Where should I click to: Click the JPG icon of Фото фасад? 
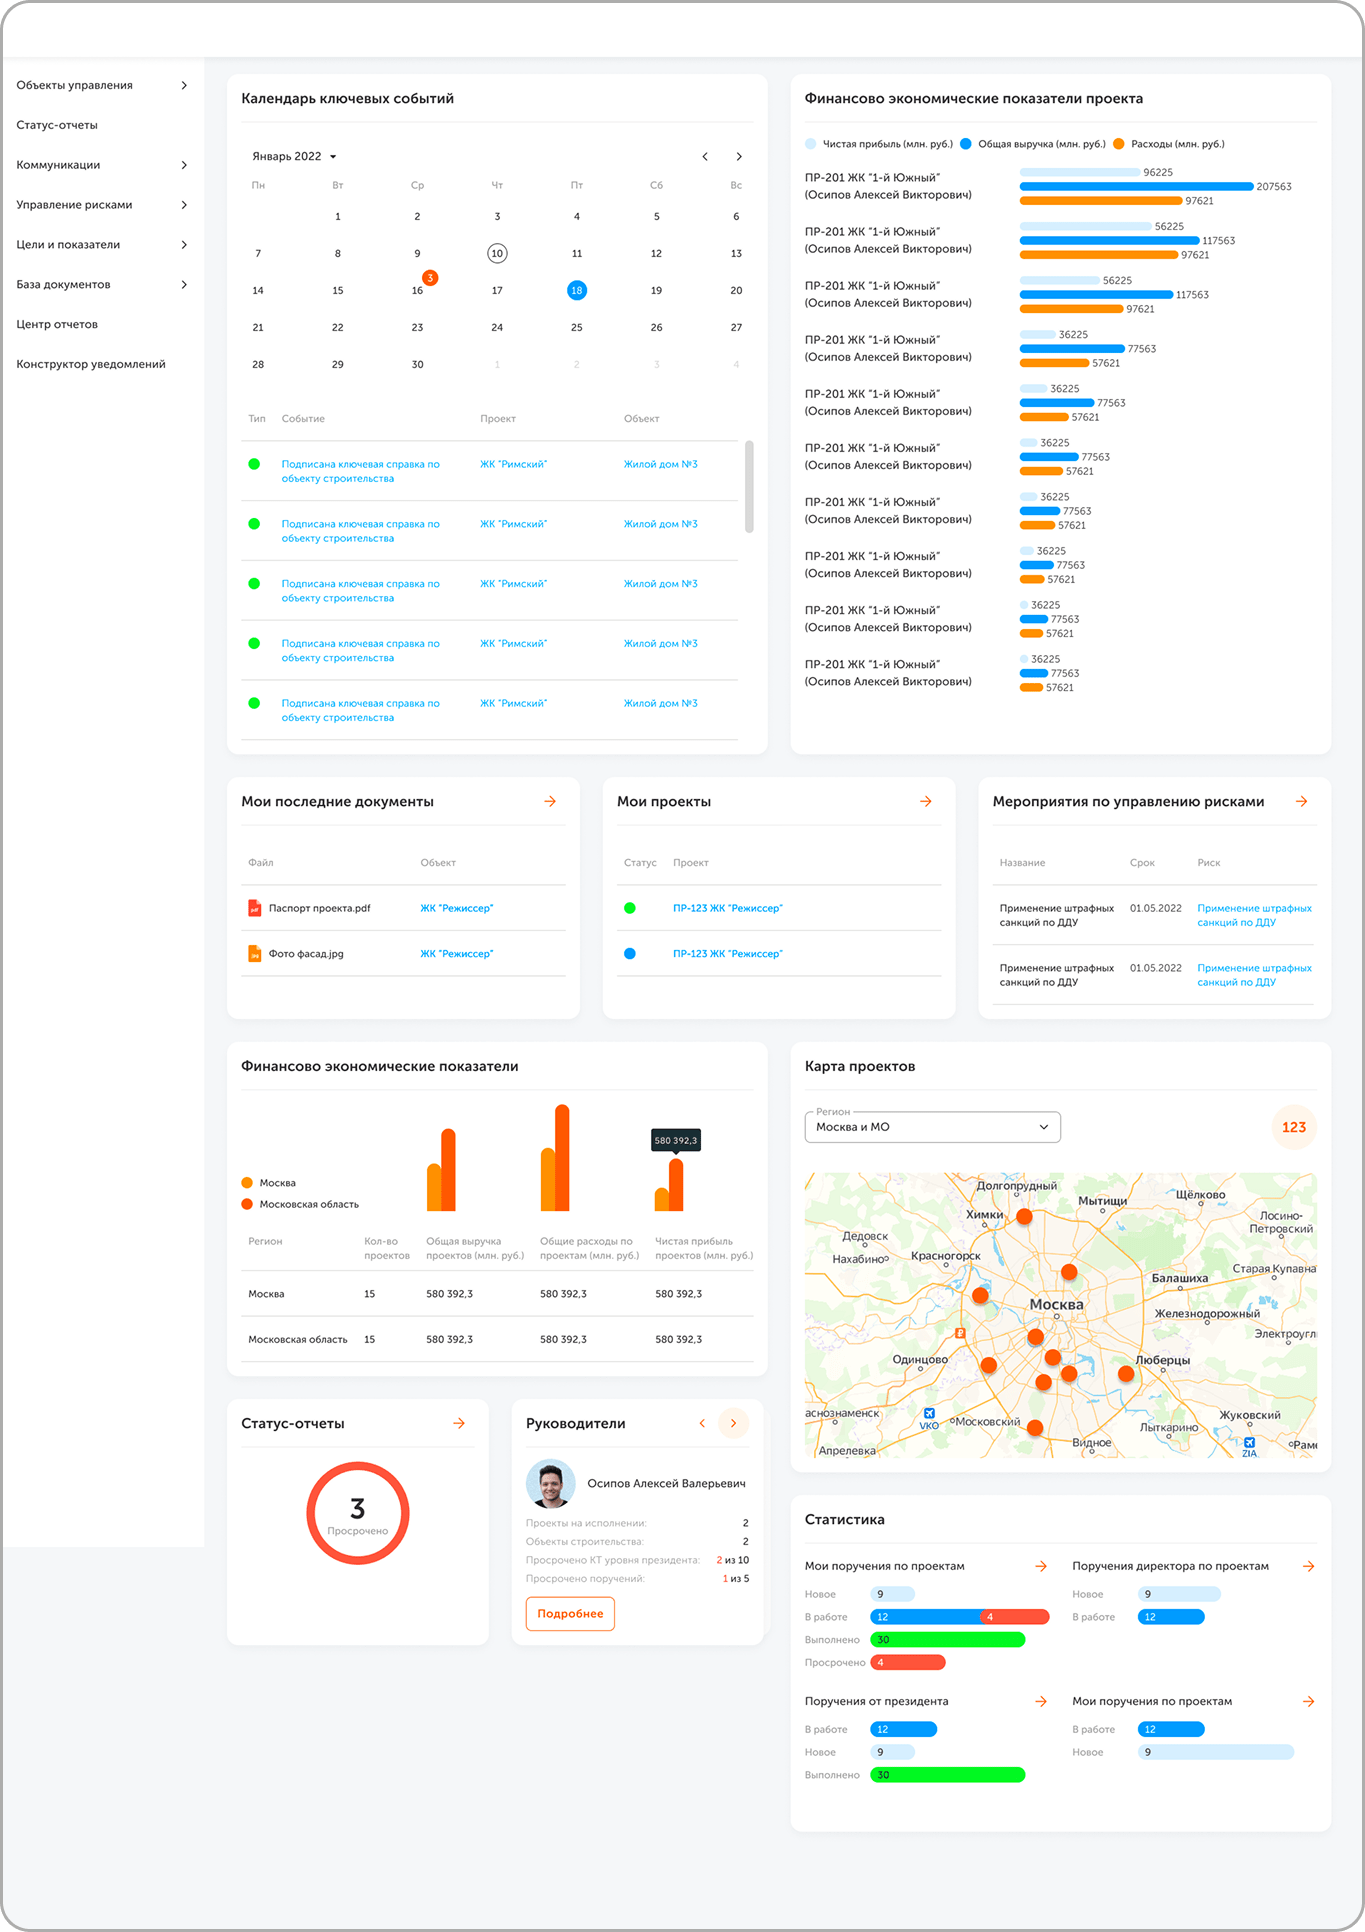pos(255,954)
